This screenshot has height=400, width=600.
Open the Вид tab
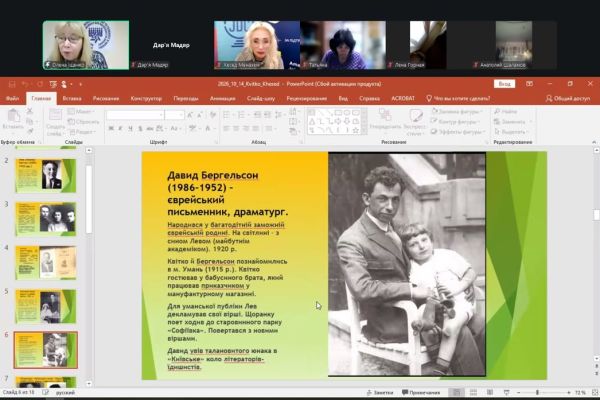pos(343,98)
